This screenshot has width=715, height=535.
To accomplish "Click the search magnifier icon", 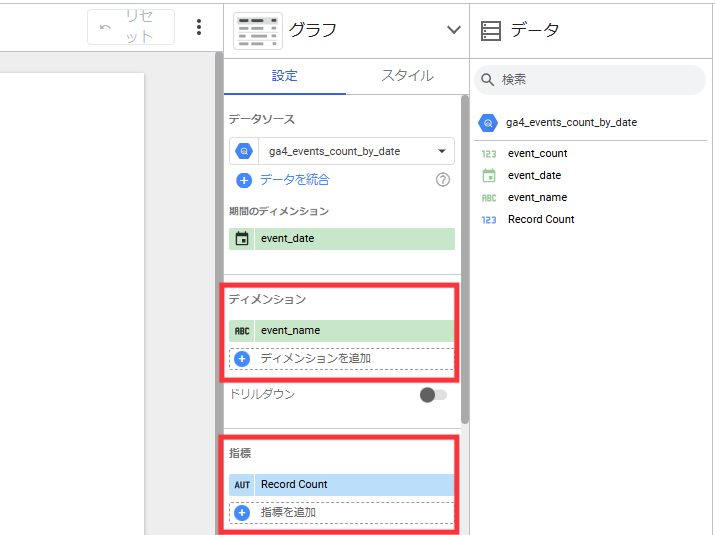I will click(x=487, y=80).
